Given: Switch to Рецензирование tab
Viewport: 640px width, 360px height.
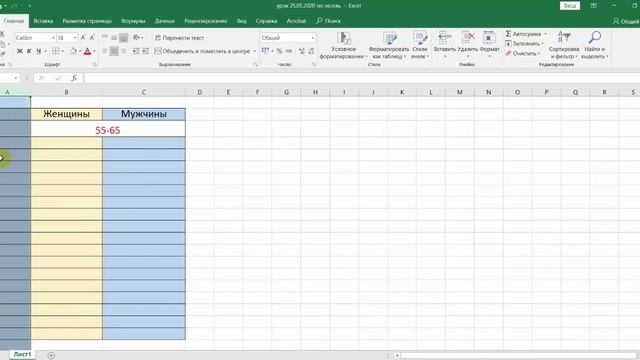Looking at the screenshot, I should pyautogui.click(x=205, y=21).
